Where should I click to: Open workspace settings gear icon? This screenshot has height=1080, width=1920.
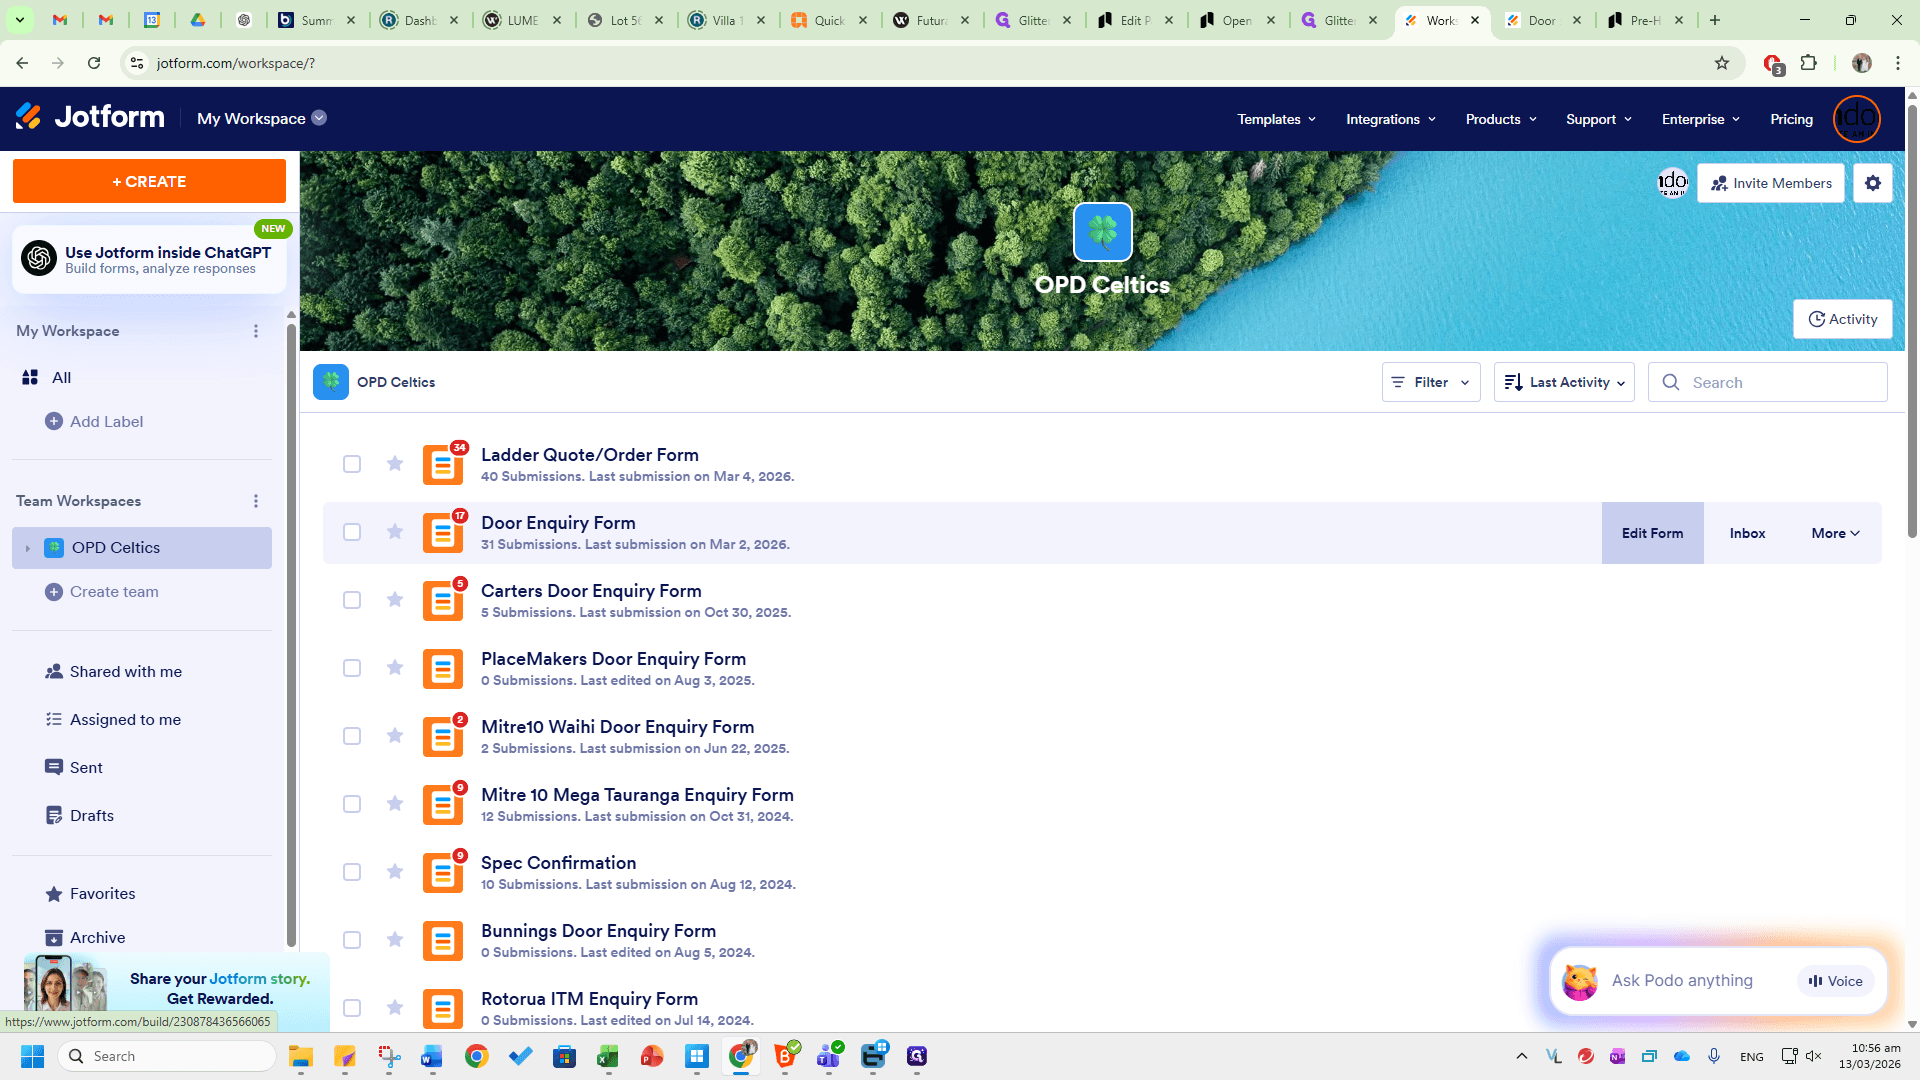(1873, 183)
